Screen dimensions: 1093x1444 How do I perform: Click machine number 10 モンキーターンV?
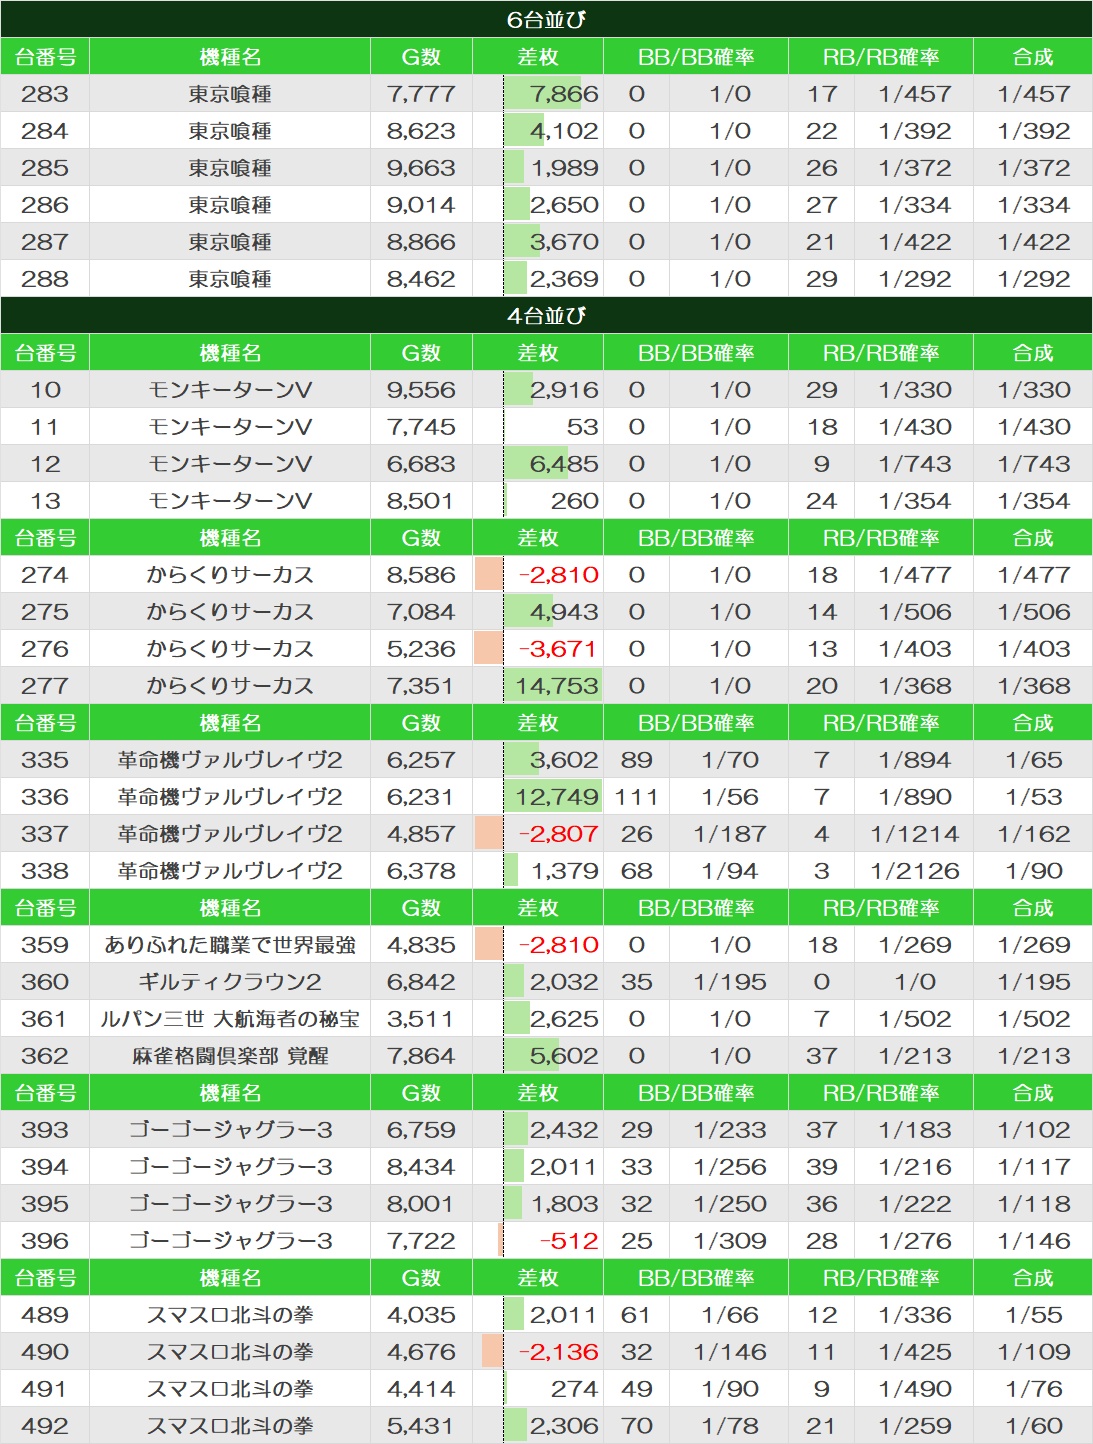click(x=45, y=390)
